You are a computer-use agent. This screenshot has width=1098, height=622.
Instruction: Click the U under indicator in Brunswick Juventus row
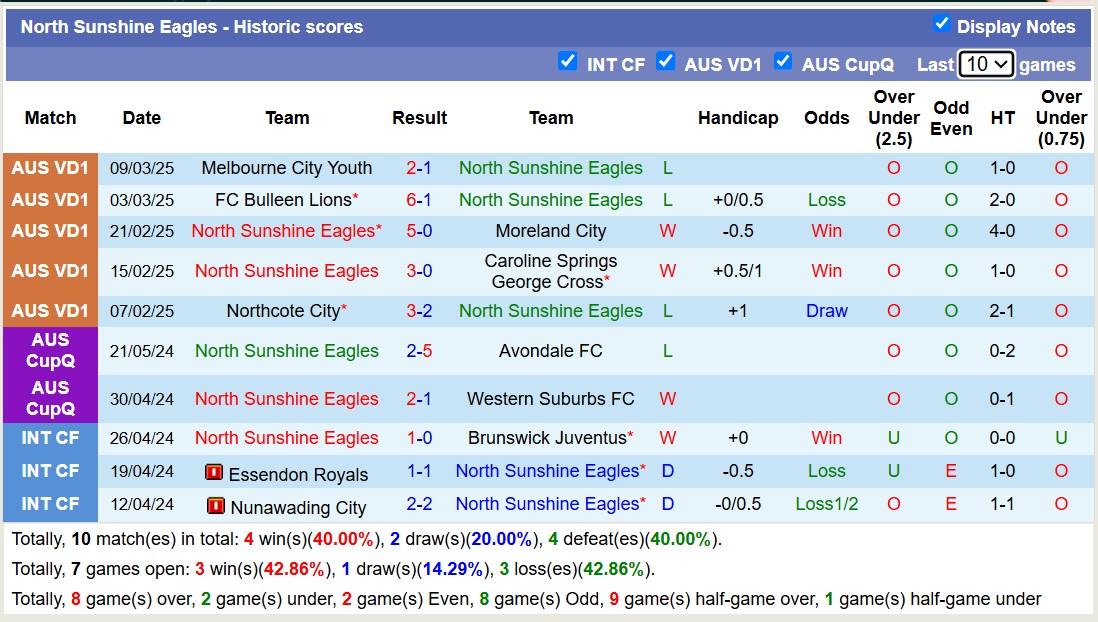tap(893, 438)
